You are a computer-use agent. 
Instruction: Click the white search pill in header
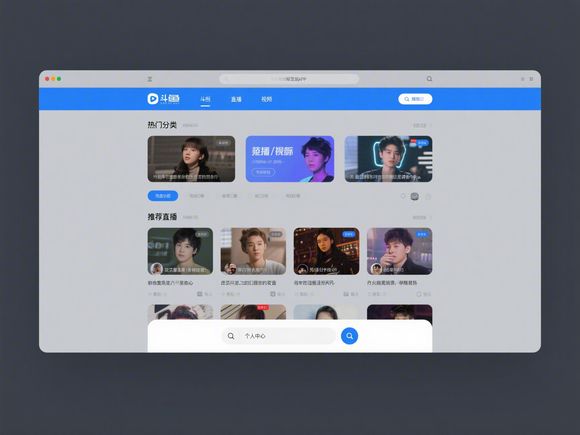[x=415, y=99]
